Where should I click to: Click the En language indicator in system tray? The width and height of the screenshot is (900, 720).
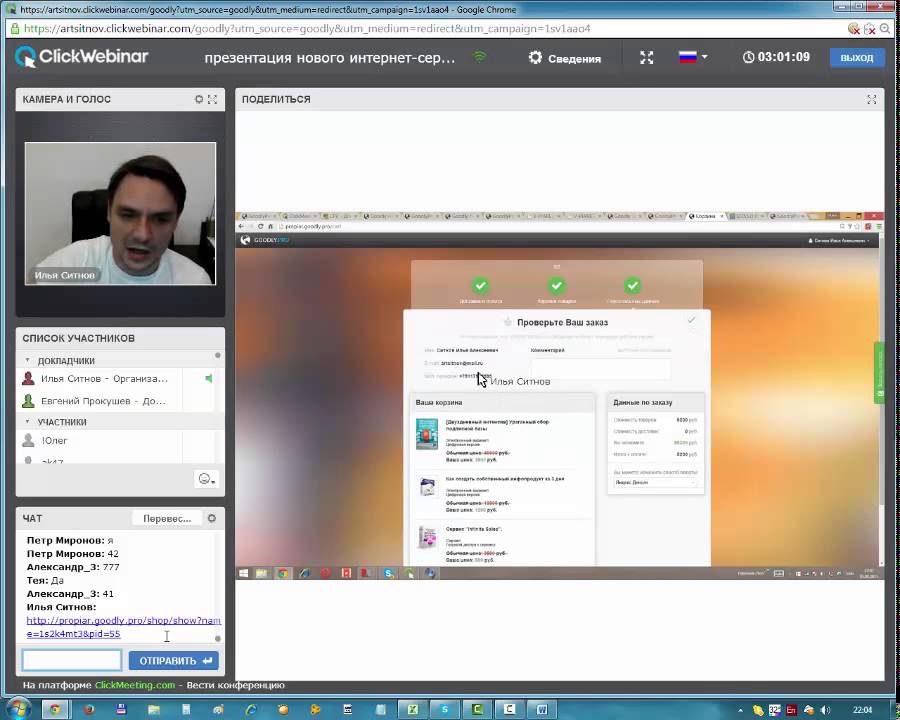click(x=791, y=710)
